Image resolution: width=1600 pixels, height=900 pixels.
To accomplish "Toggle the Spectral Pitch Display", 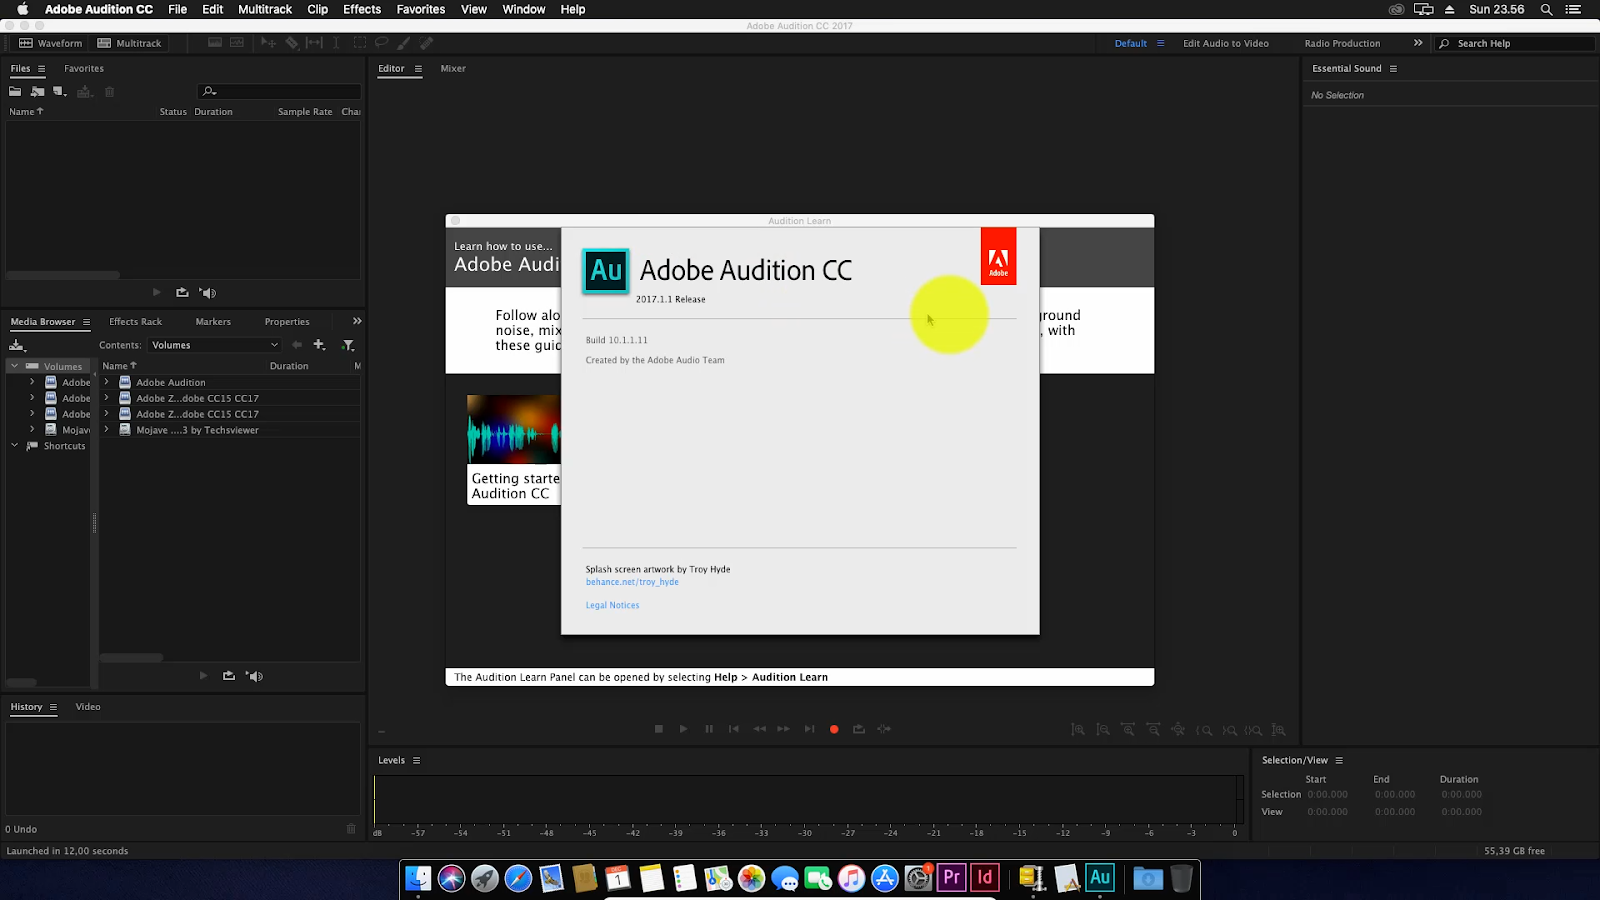I will 237,43.
